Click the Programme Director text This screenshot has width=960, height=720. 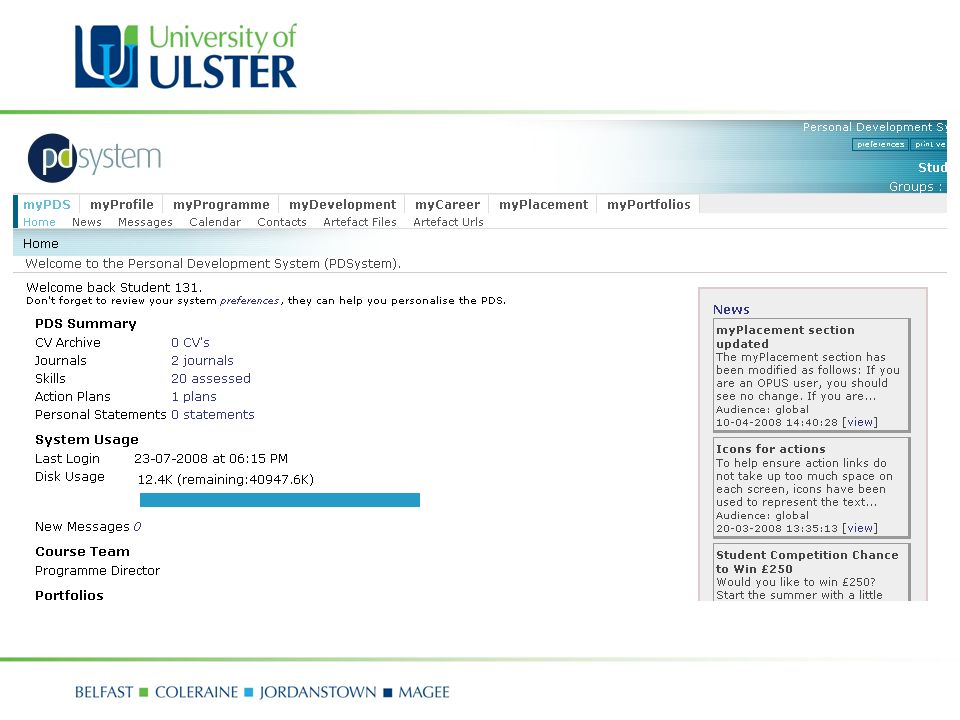97,571
